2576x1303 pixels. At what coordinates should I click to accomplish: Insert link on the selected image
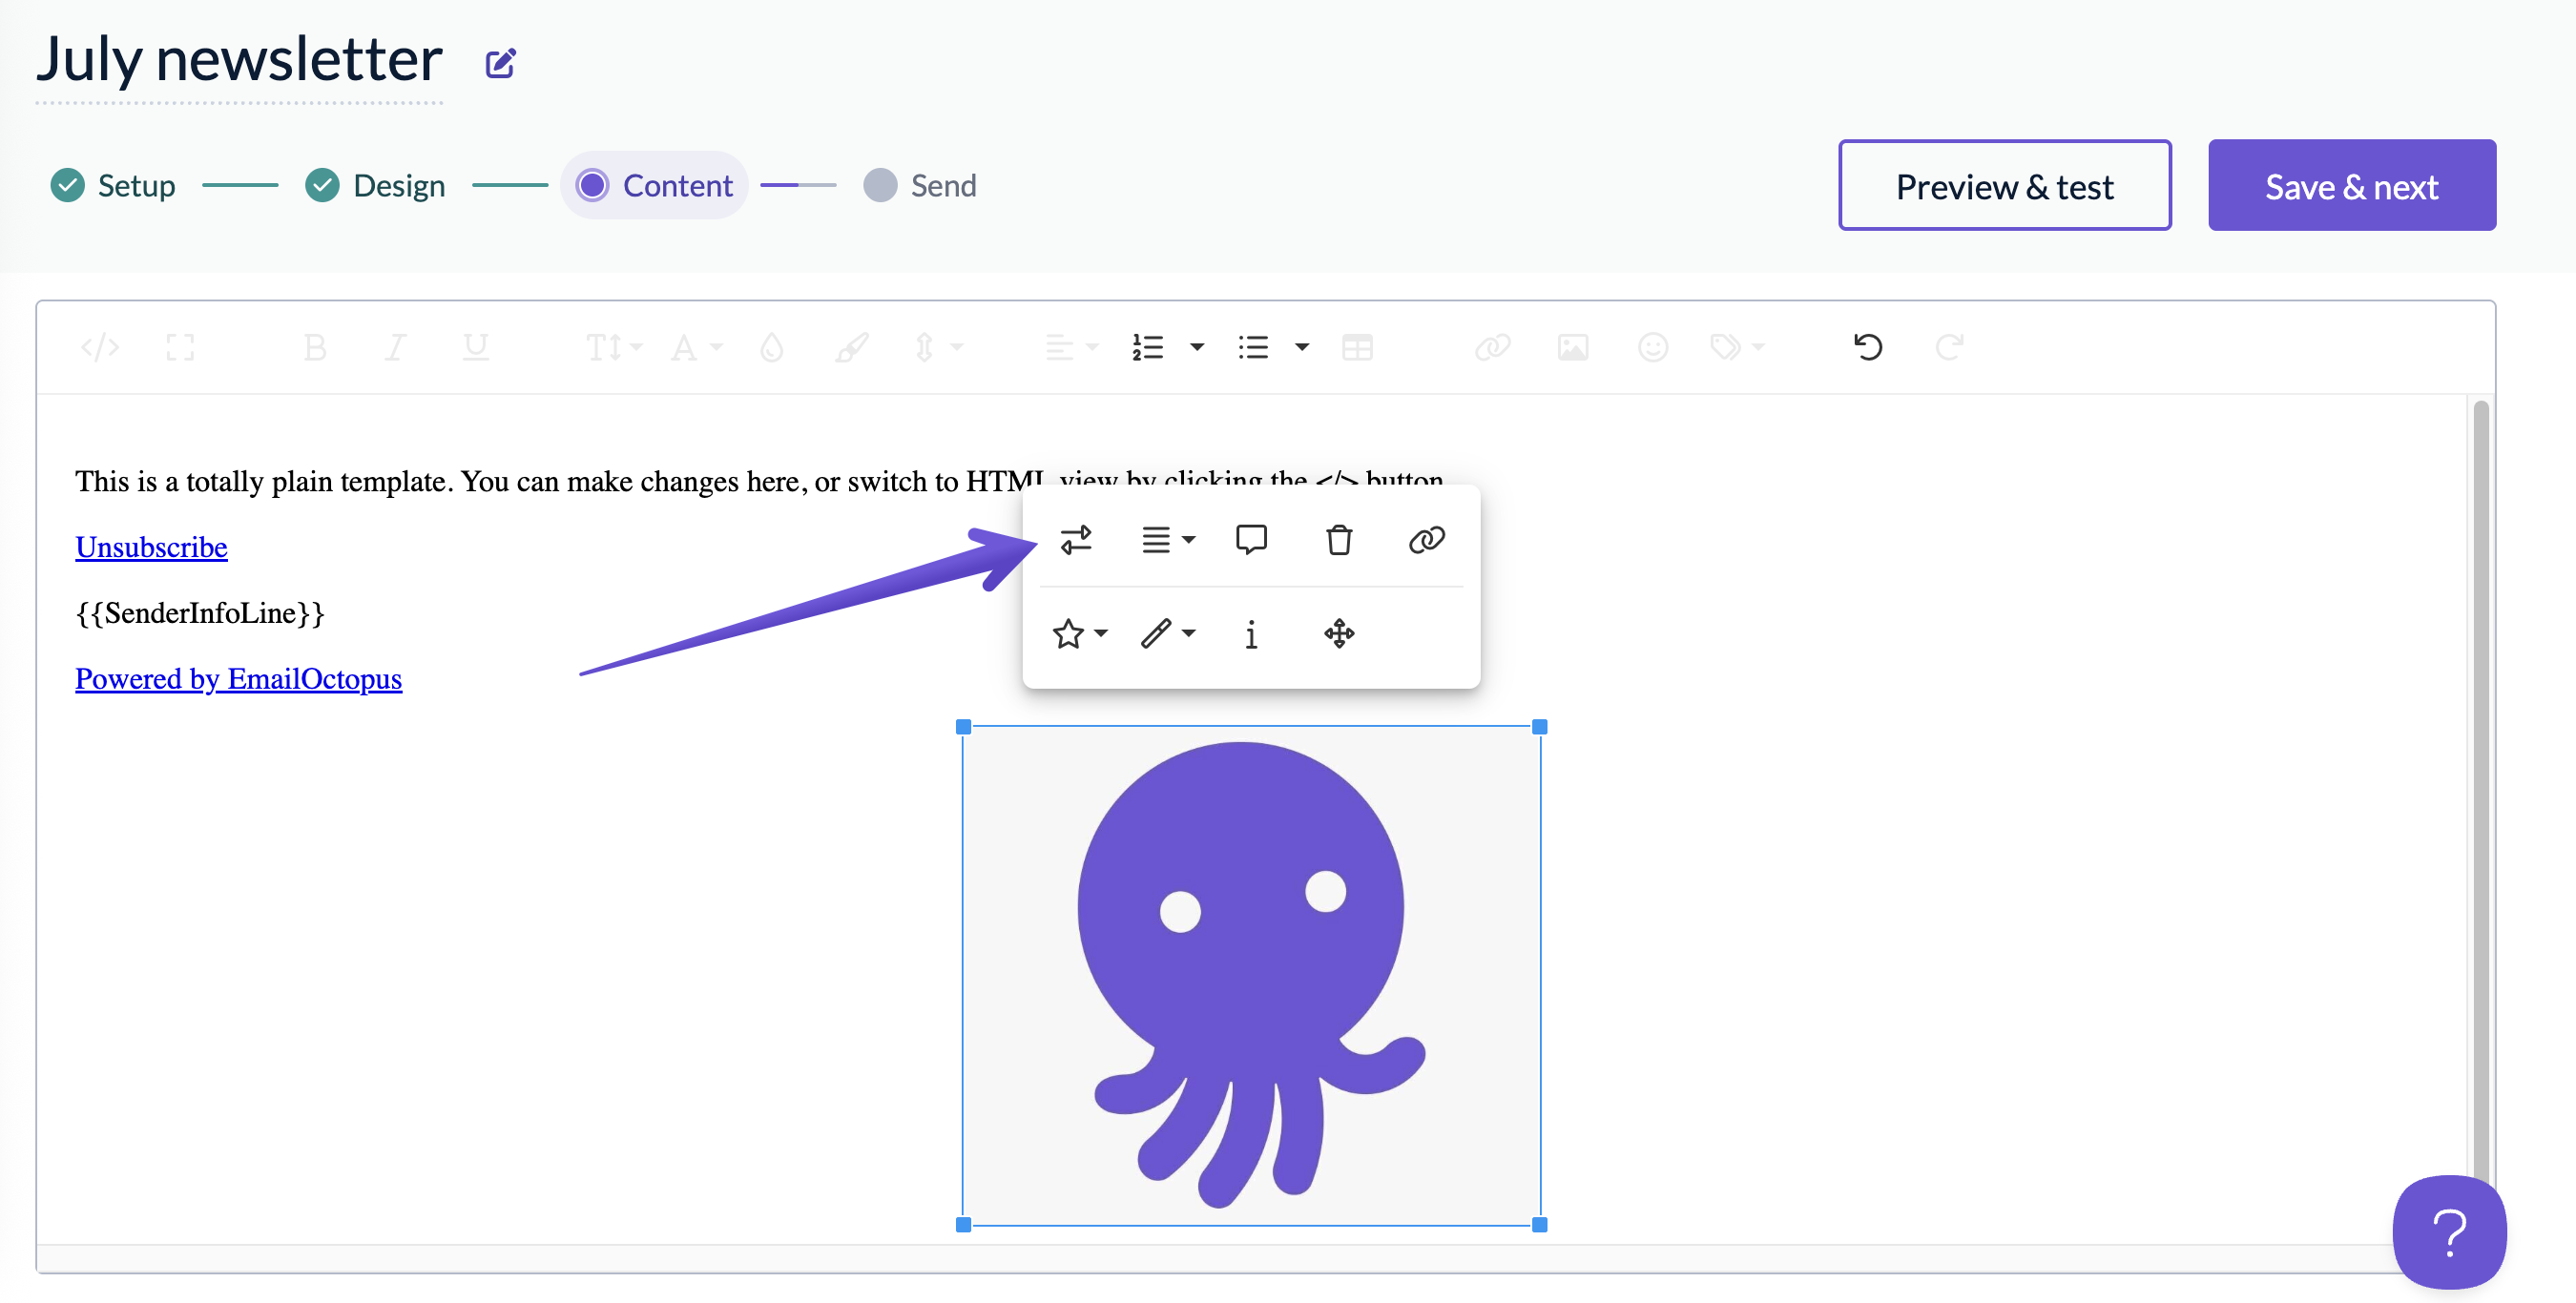pos(1427,540)
